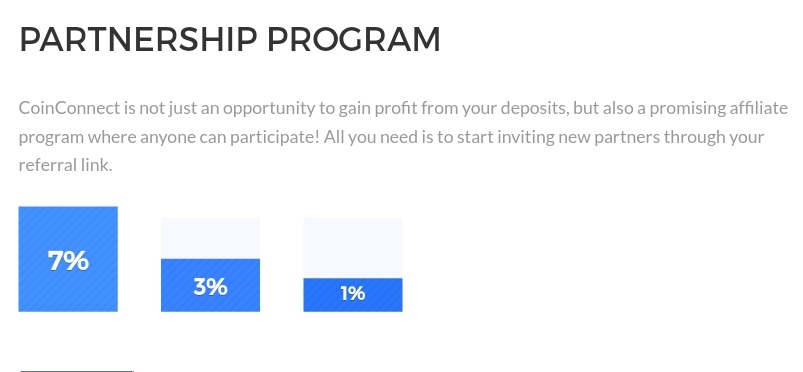Click the dark button below the bars
The image size is (803, 372).
coord(77,370)
